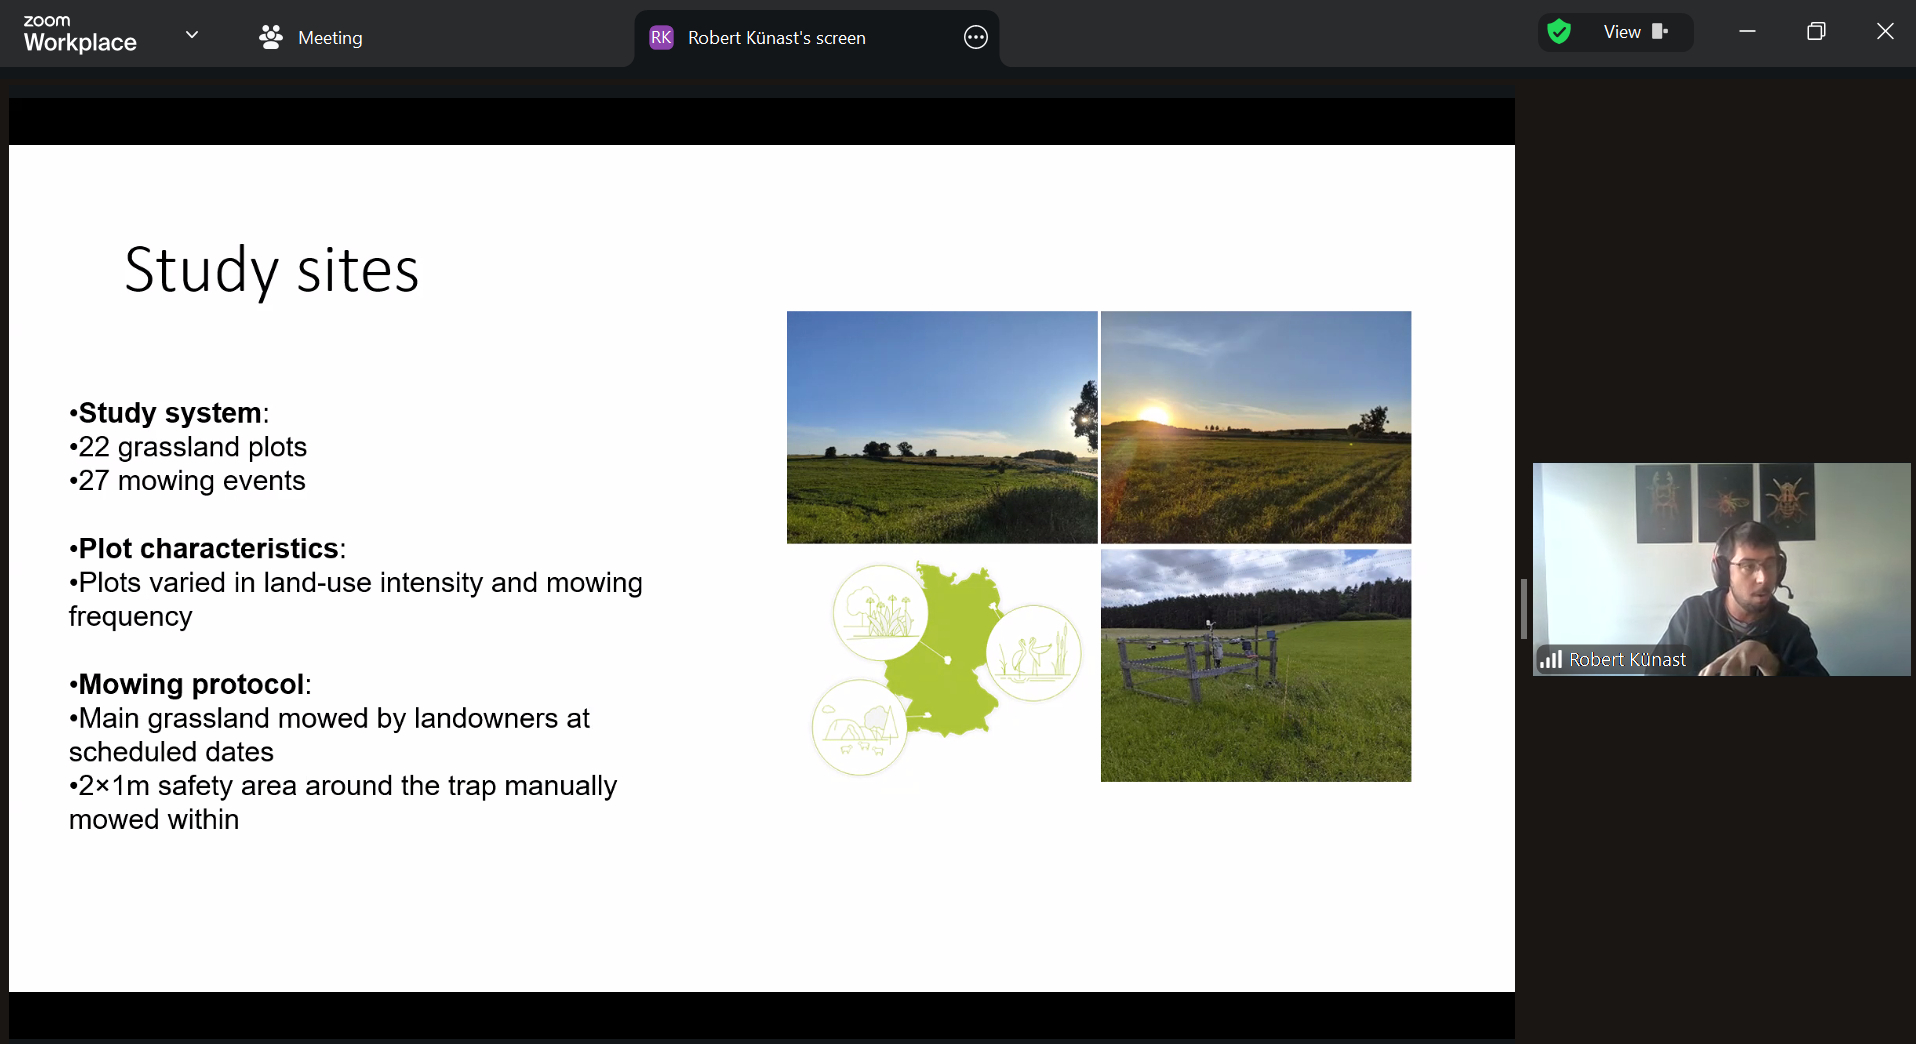Open the View layout options

(x=1622, y=32)
